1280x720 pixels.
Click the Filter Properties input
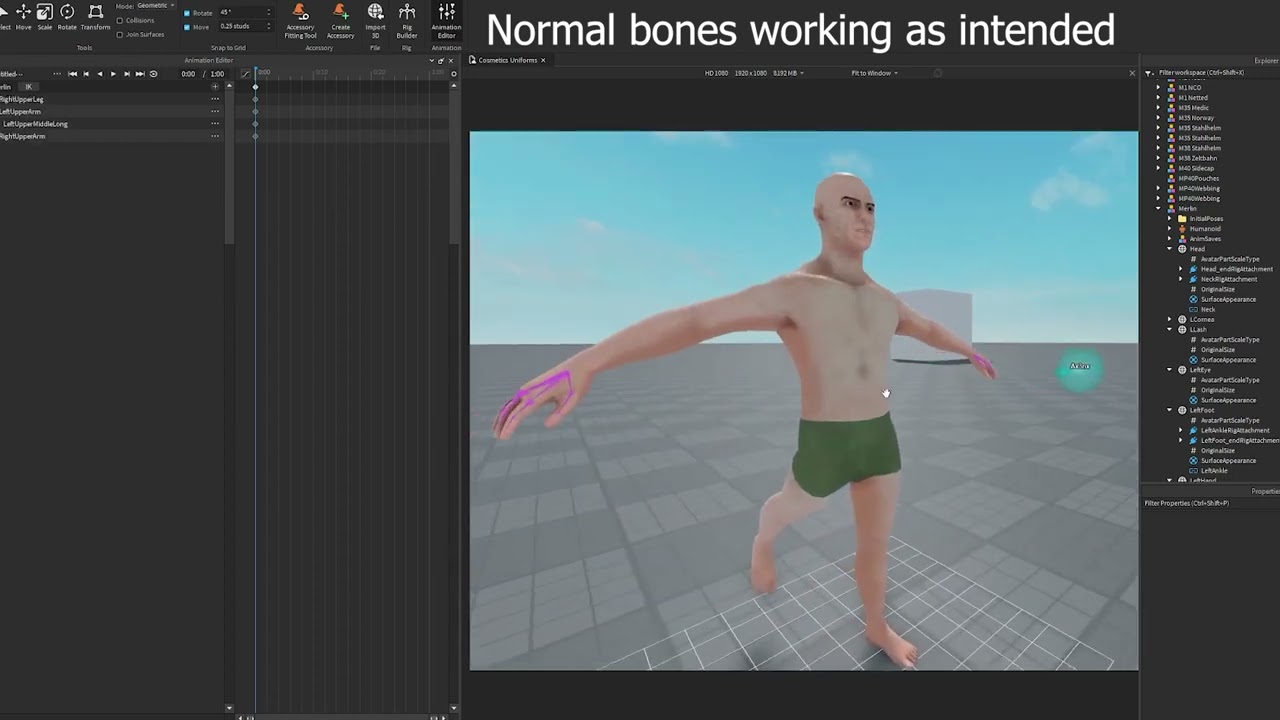tap(1210, 503)
